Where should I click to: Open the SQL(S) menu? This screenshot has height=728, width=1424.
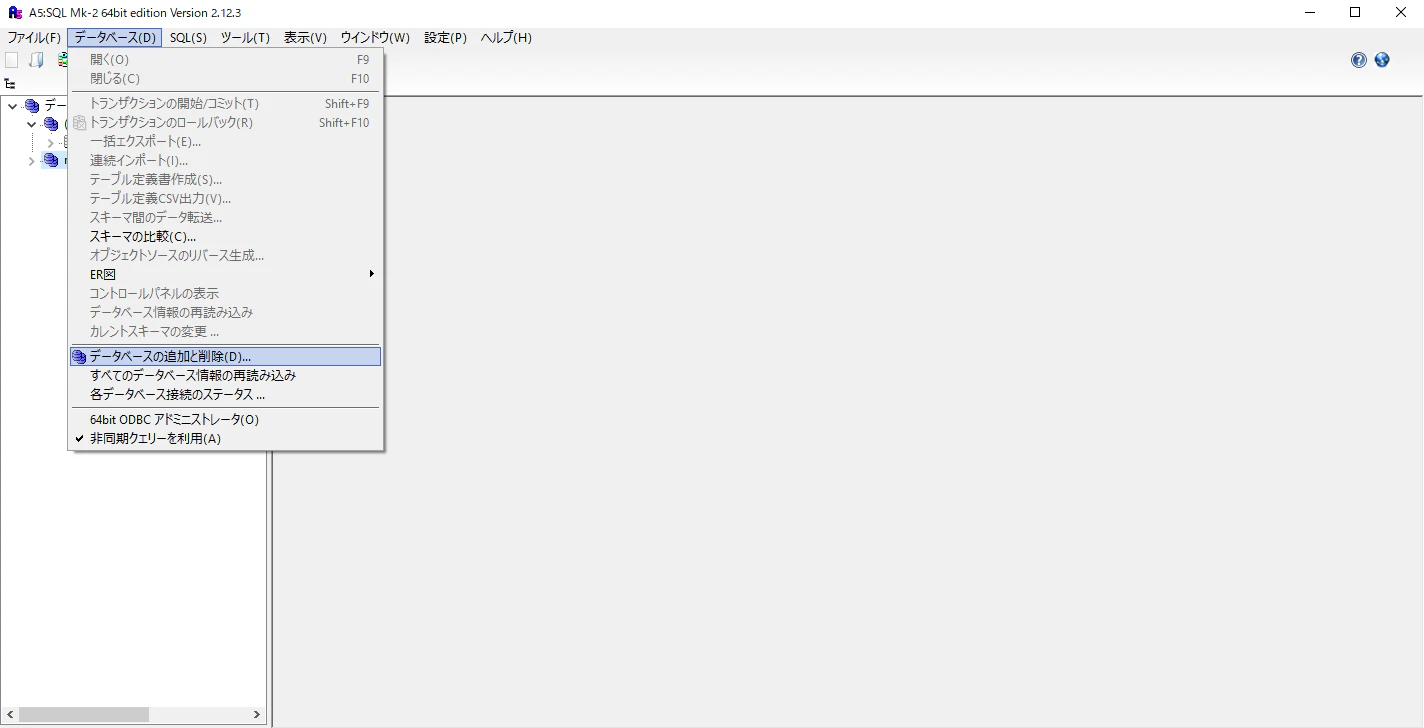188,38
